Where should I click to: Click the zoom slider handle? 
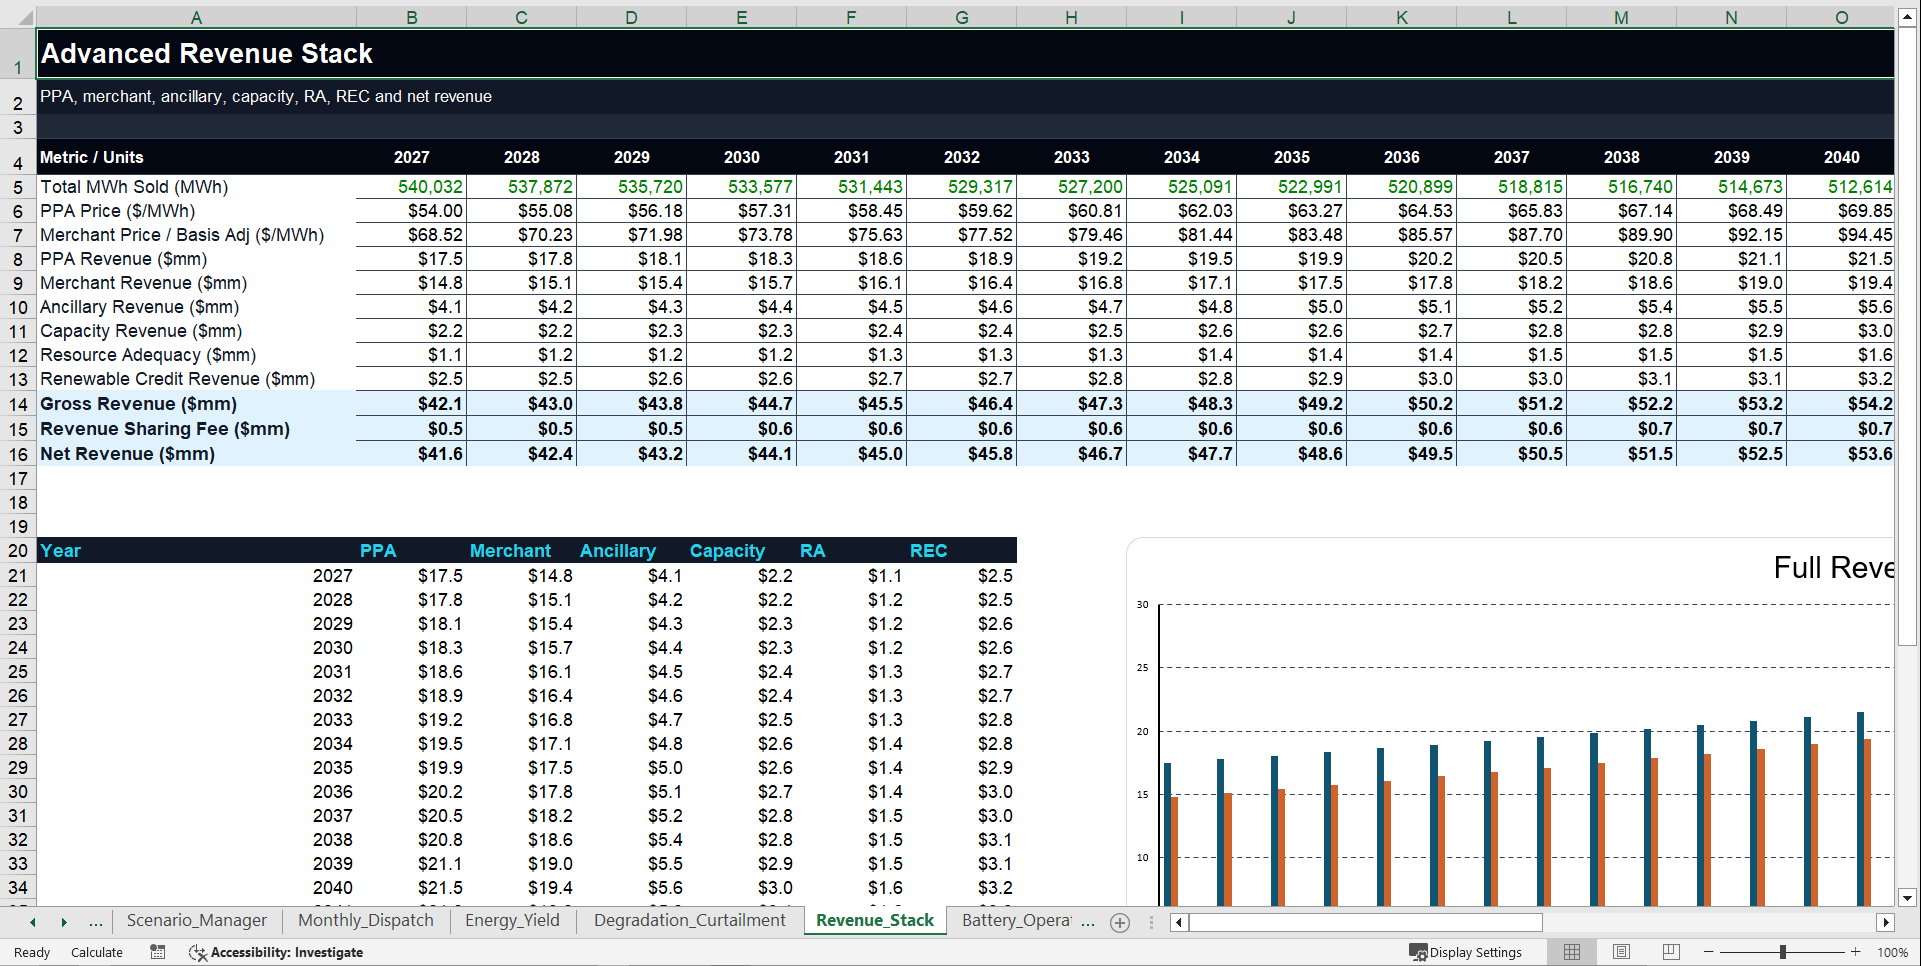pos(1783,952)
